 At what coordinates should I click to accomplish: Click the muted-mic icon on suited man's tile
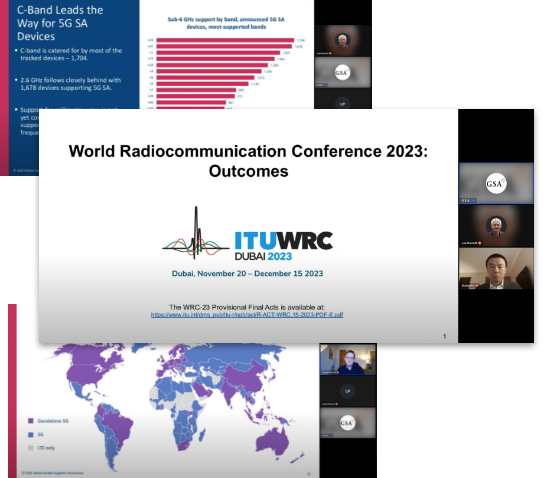point(477,286)
